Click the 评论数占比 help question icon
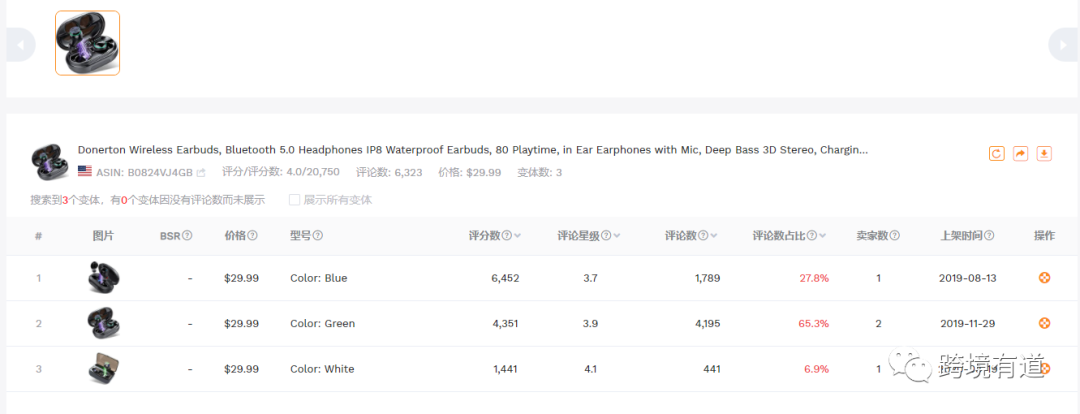The image size is (1080, 414). click(x=812, y=236)
